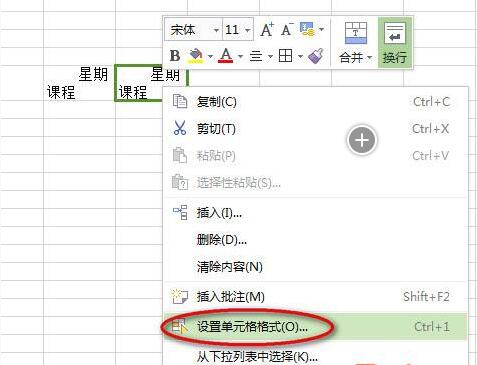The height and width of the screenshot is (365, 477).
Task: Toggle the wrap text (换行) button
Action: tap(395, 43)
